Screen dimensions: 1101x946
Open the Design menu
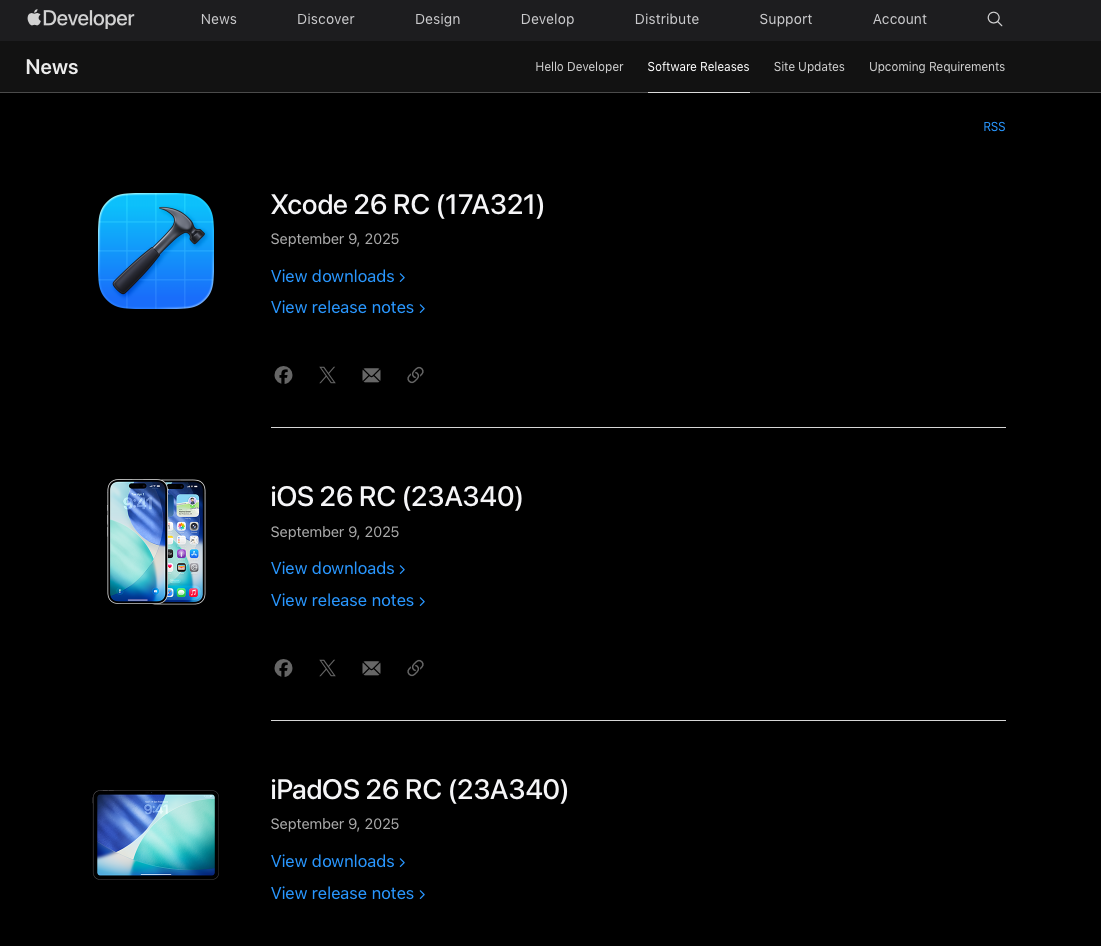437,19
